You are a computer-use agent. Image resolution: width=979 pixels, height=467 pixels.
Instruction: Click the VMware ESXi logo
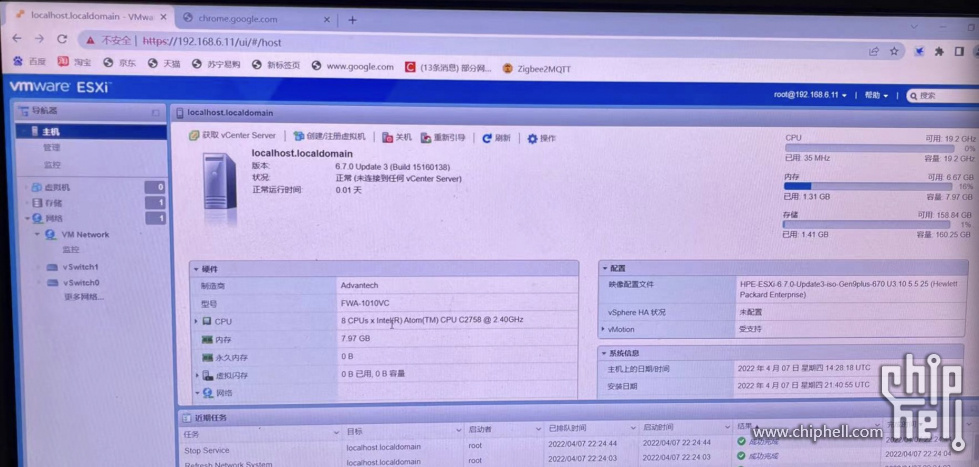point(60,87)
